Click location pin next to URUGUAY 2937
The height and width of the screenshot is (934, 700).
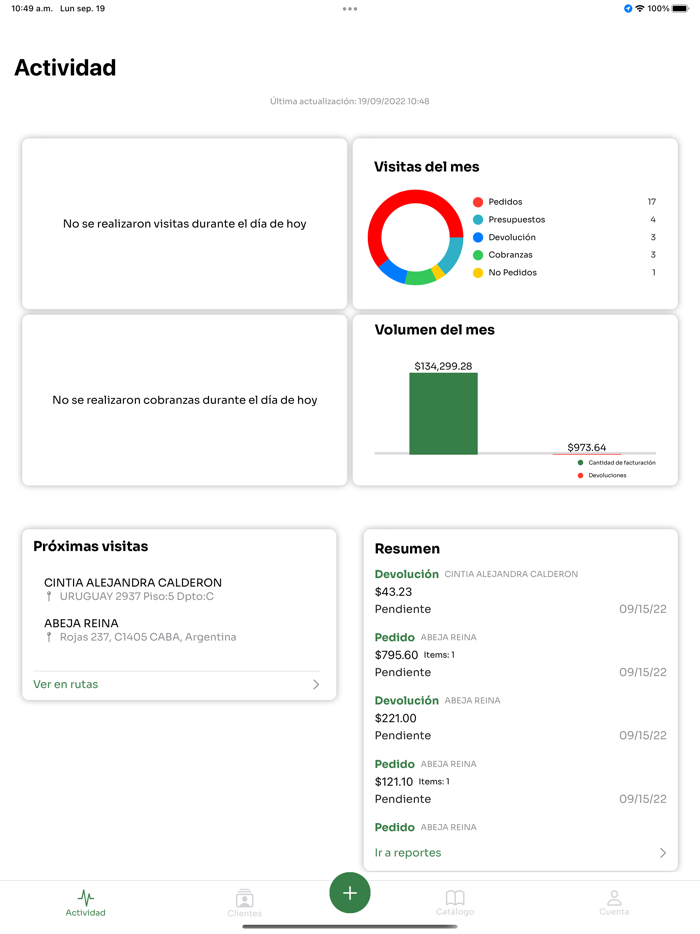49,596
